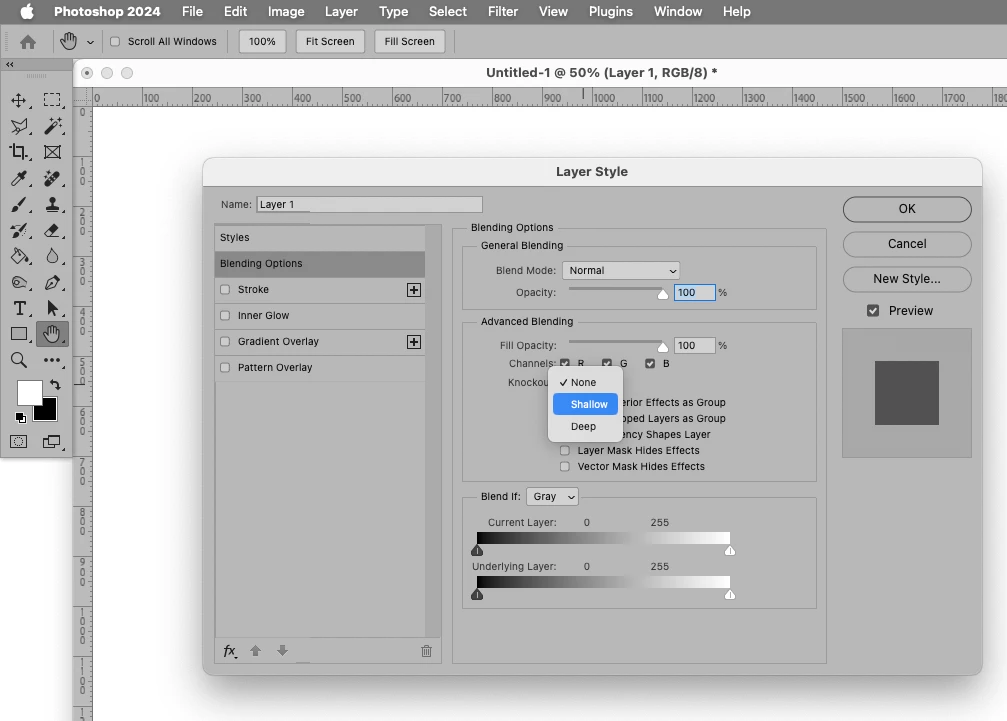The width and height of the screenshot is (1007, 721).
Task: Open the Blend If Gray dropdown
Action: point(552,497)
